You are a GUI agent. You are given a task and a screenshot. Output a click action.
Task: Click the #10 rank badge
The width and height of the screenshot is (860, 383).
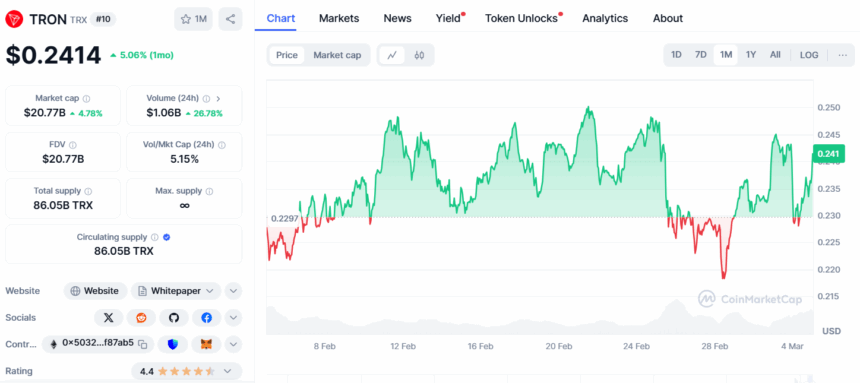(x=103, y=19)
